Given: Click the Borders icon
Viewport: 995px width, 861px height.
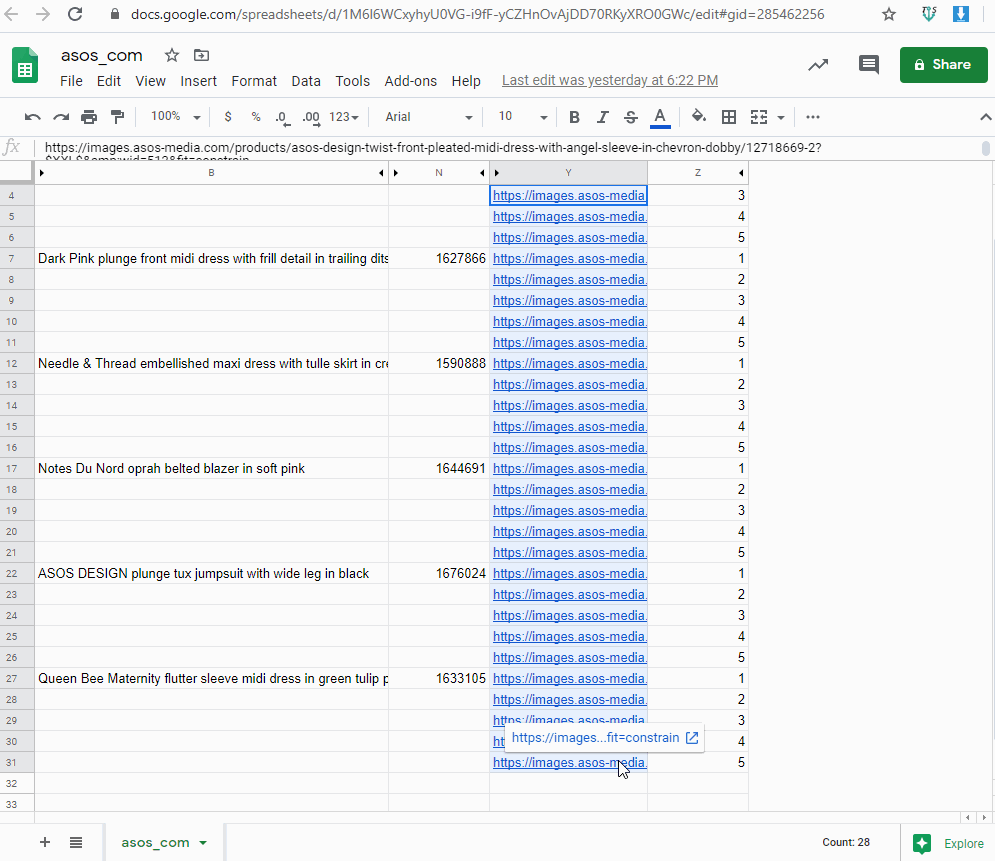Looking at the screenshot, I should [729, 117].
